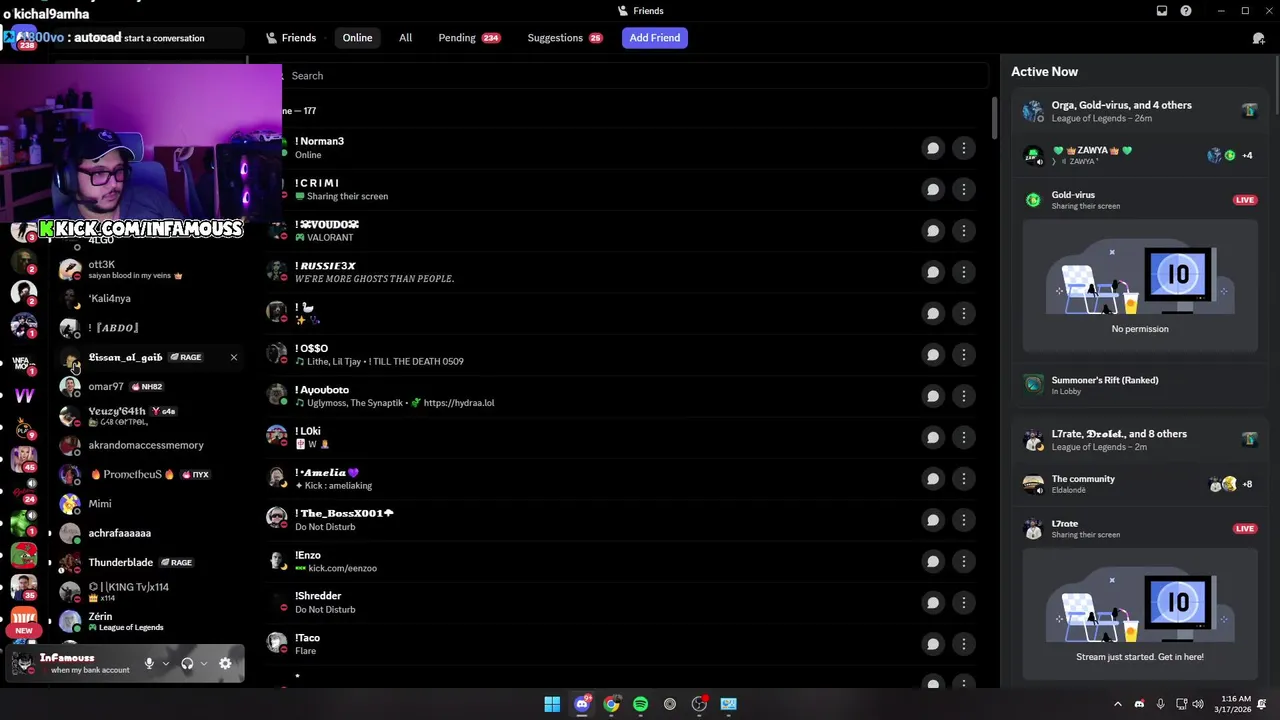Open more options for !Taco
Screen dimensions: 1280x720
point(963,644)
